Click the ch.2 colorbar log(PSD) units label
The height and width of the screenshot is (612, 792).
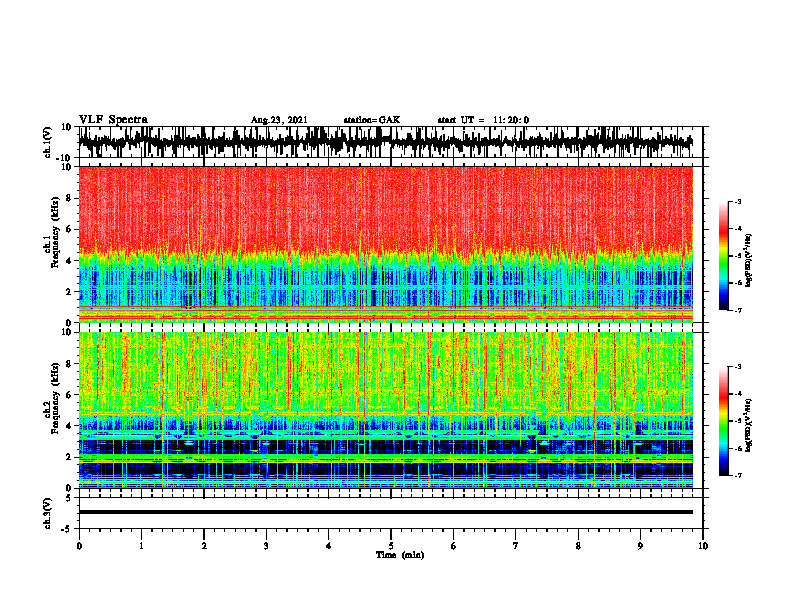pos(749,425)
